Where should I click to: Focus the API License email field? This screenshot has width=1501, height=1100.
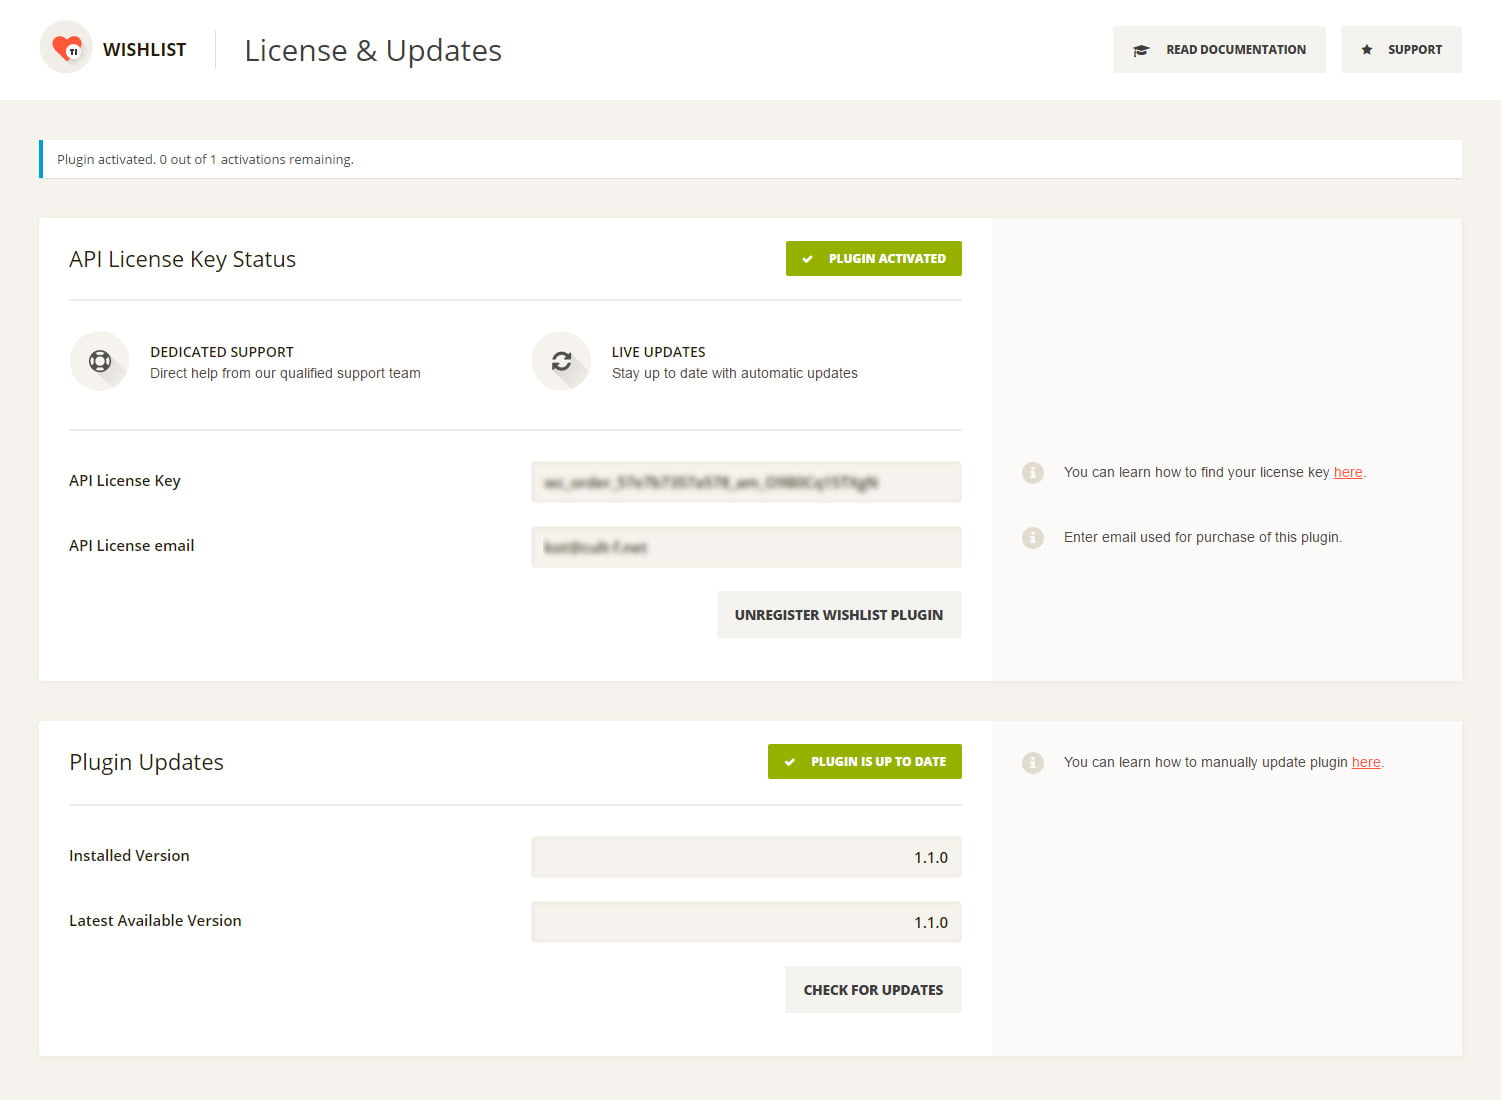point(746,547)
